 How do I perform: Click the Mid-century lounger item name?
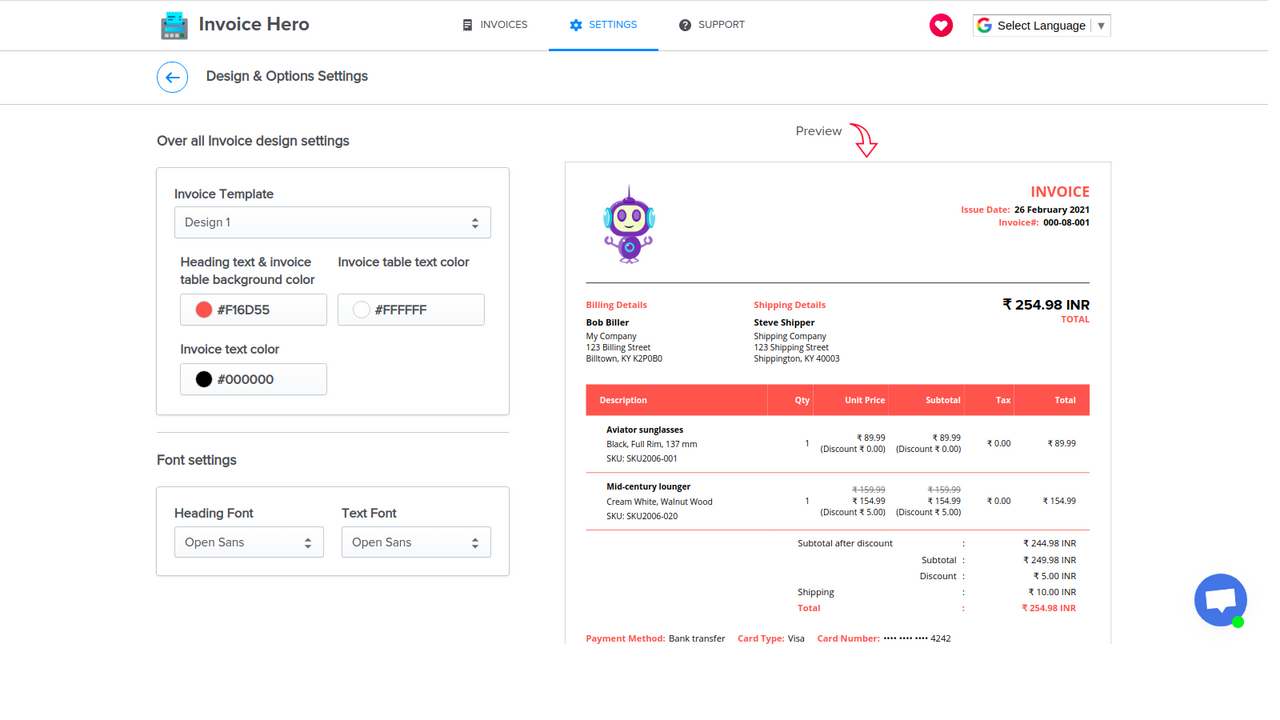point(648,487)
